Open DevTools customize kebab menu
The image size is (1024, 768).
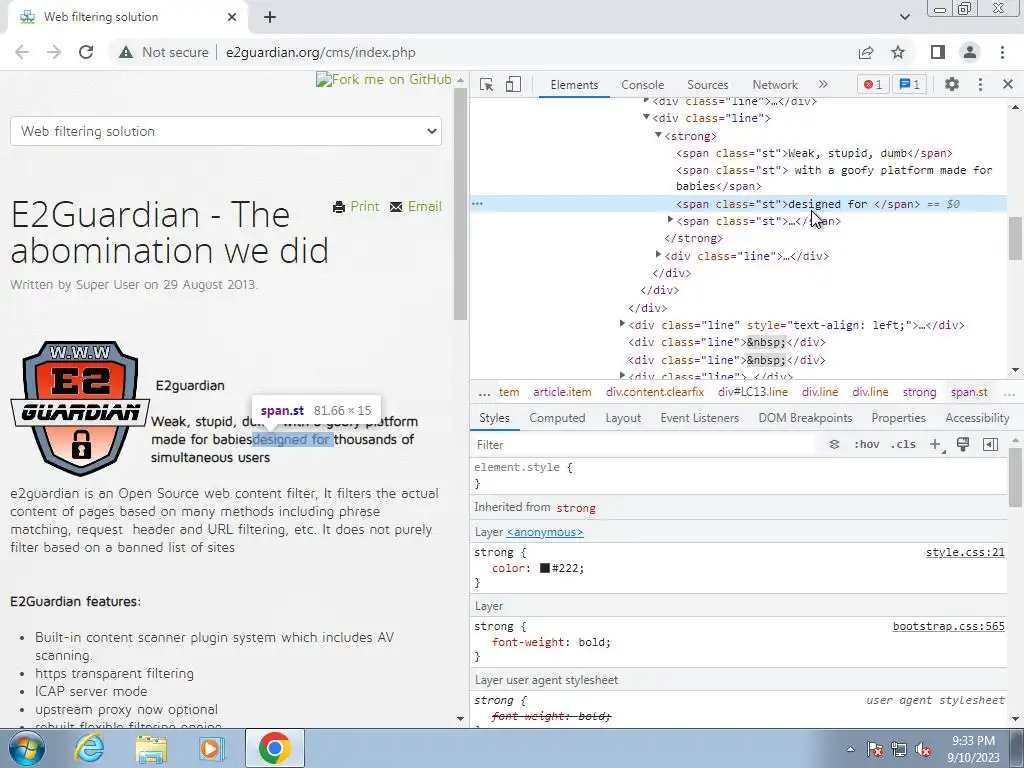(x=980, y=84)
